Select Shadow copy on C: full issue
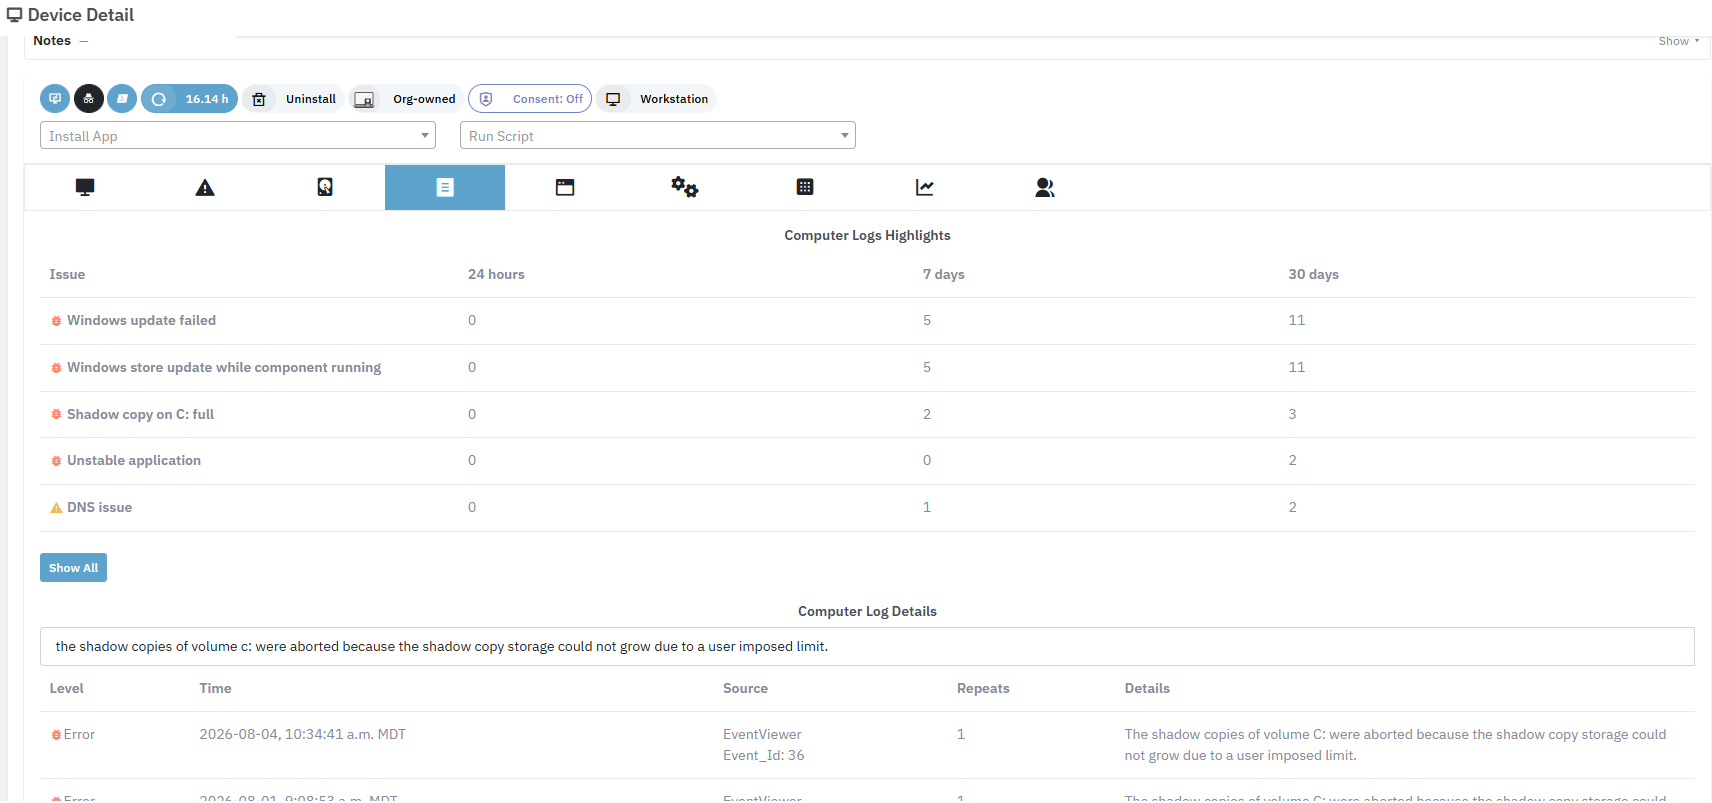The height and width of the screenshot is (803, 1712). 140,414
